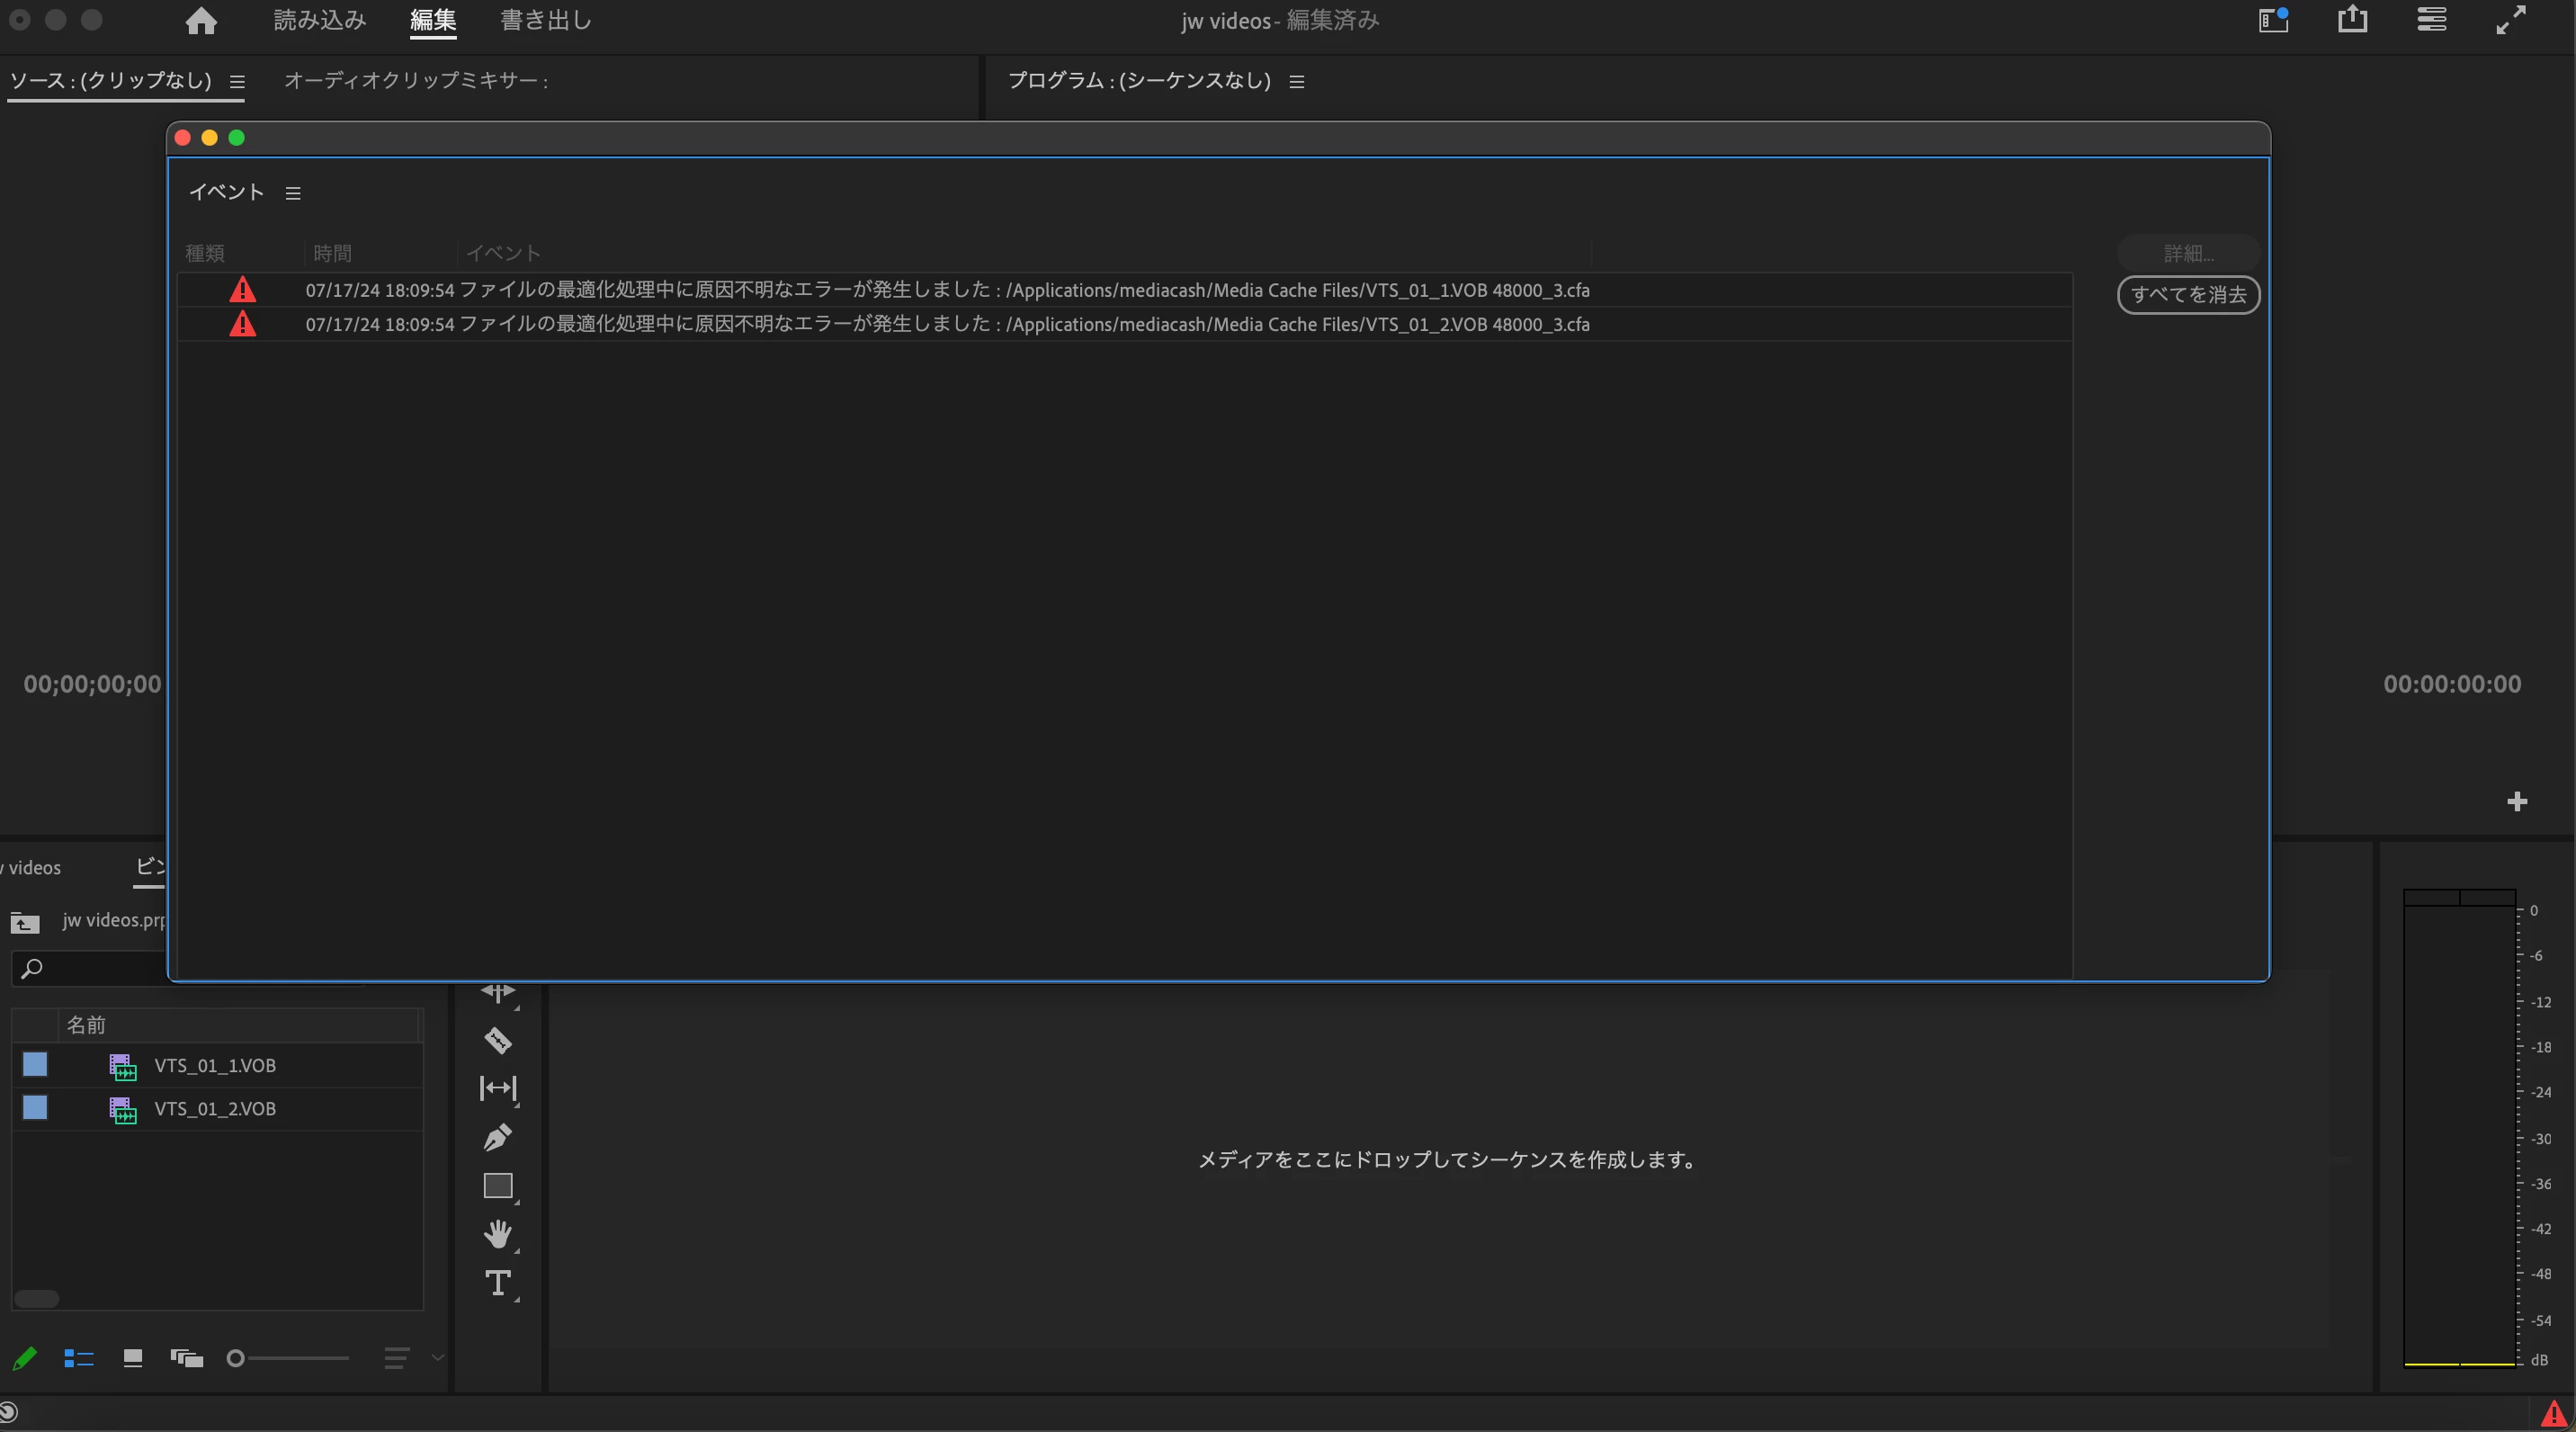Image resolution: width=2576 pixels, height=1432 pixels.
Task: Click the red warning icon in status bar
Action: [x=2553, y=1413]
